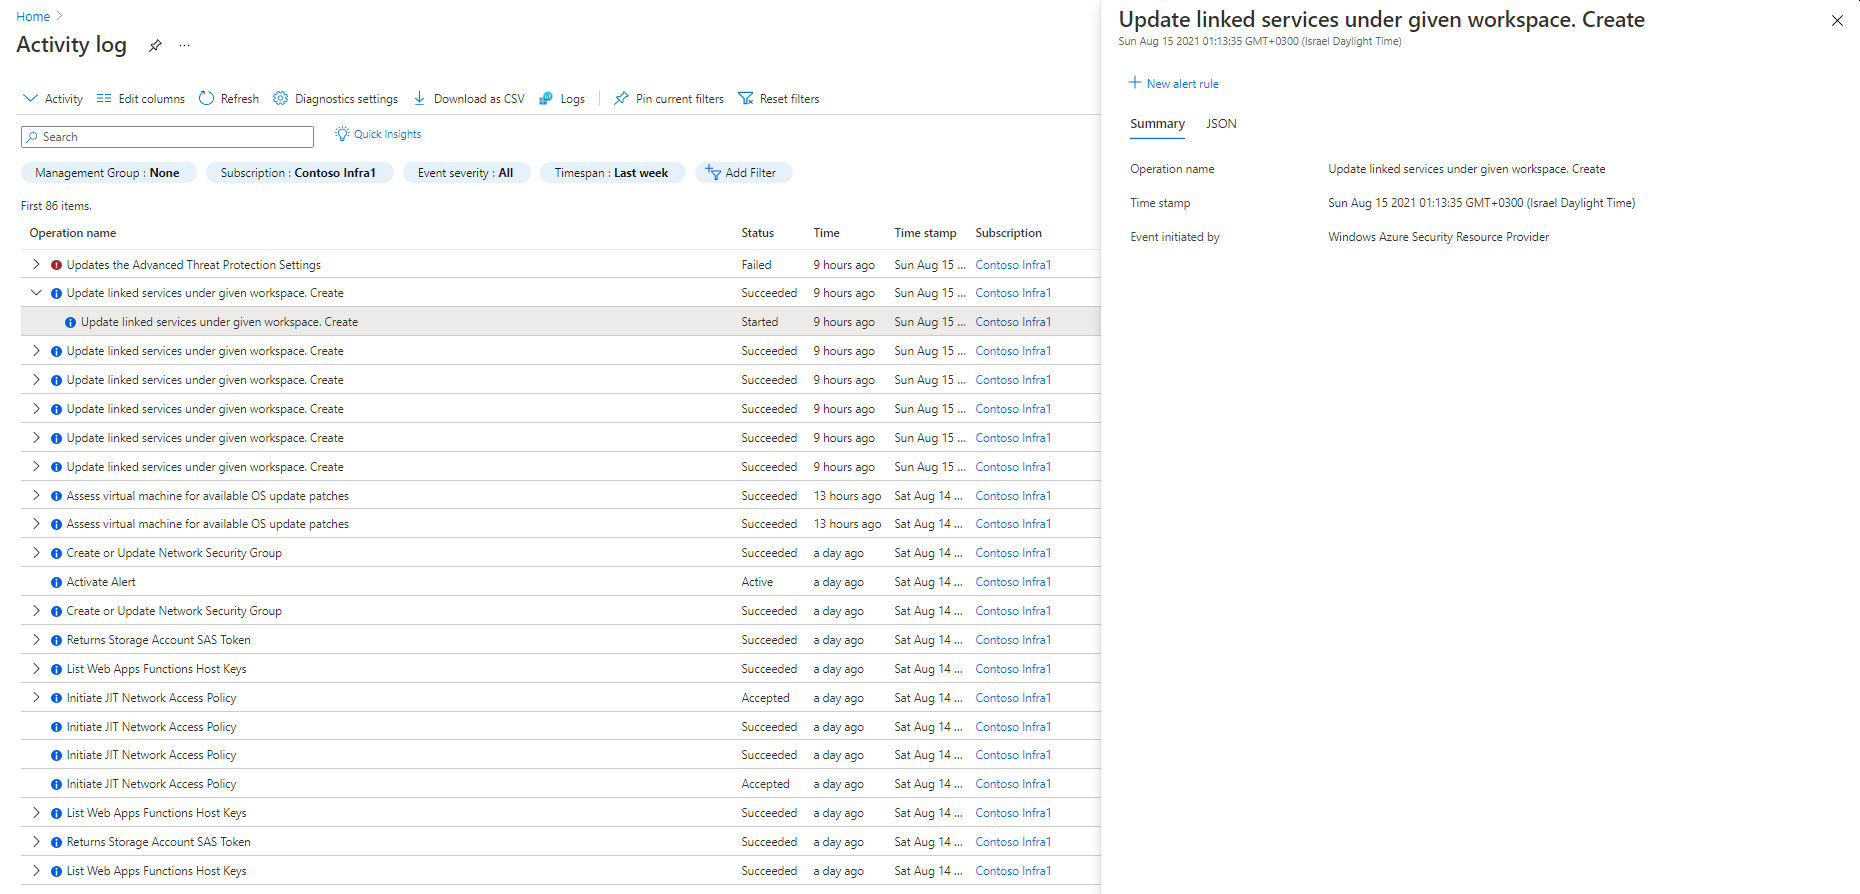Open Contoso Infra1 link in the Activate Alert row
Viewport: 1860px width, 894px height.
1013,582
